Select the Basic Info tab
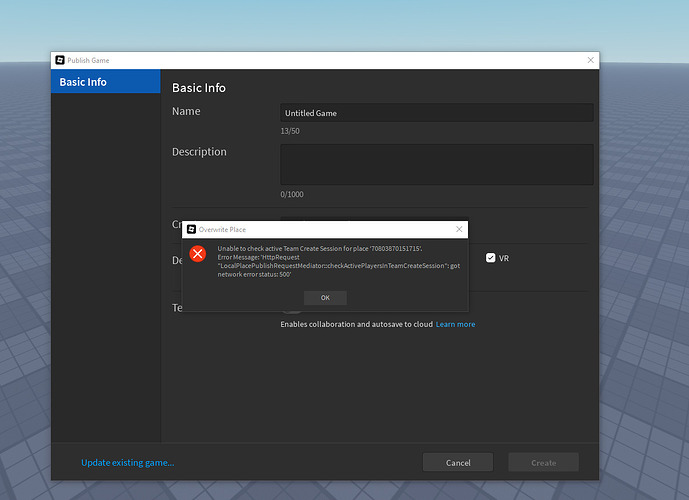Screen dimensions: 689x500 (105, 82)
